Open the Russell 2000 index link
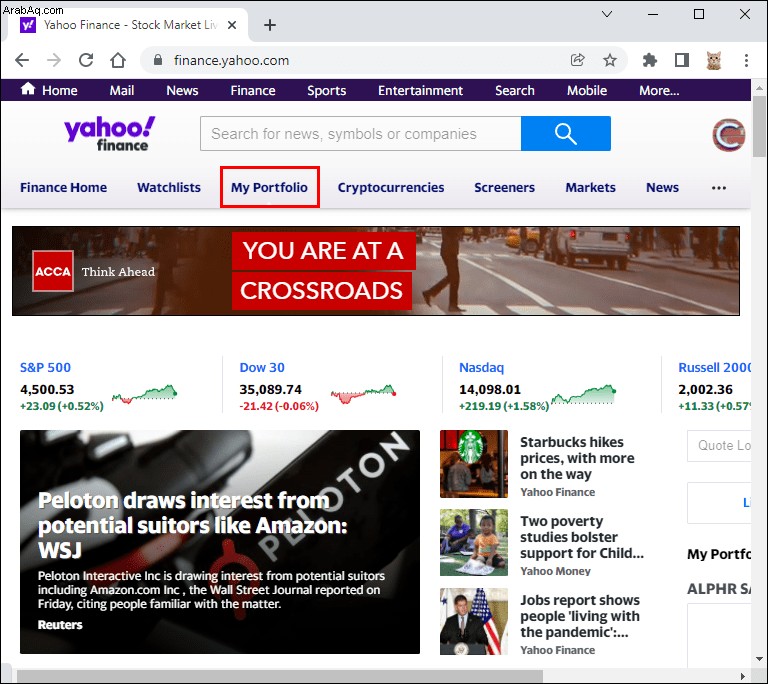The width and height of the screenshot is (768, 684). pos(714,367)
